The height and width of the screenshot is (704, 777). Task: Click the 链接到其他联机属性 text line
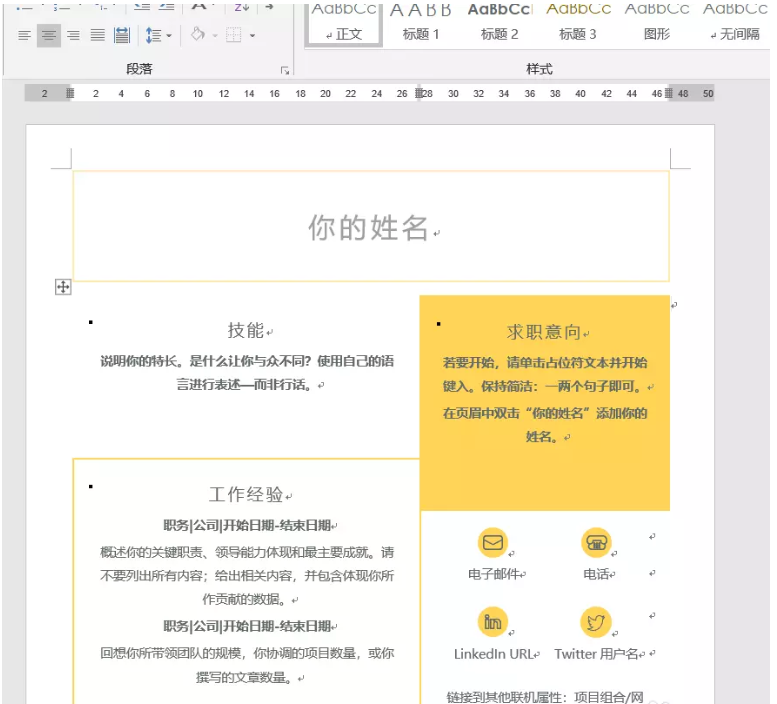click(545, 697)
